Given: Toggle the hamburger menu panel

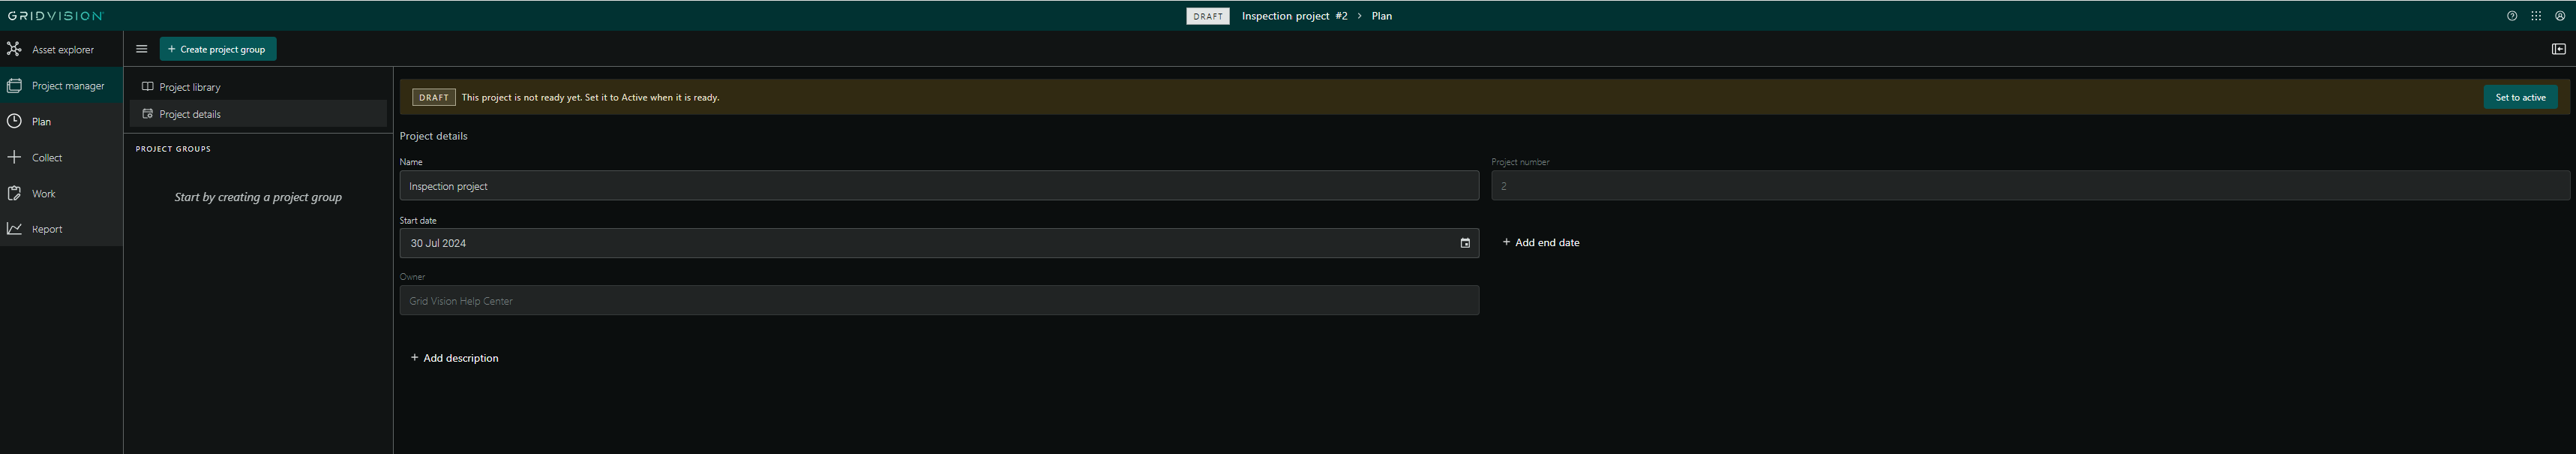Looking at the screenshot, I should [x=141, y=49].
